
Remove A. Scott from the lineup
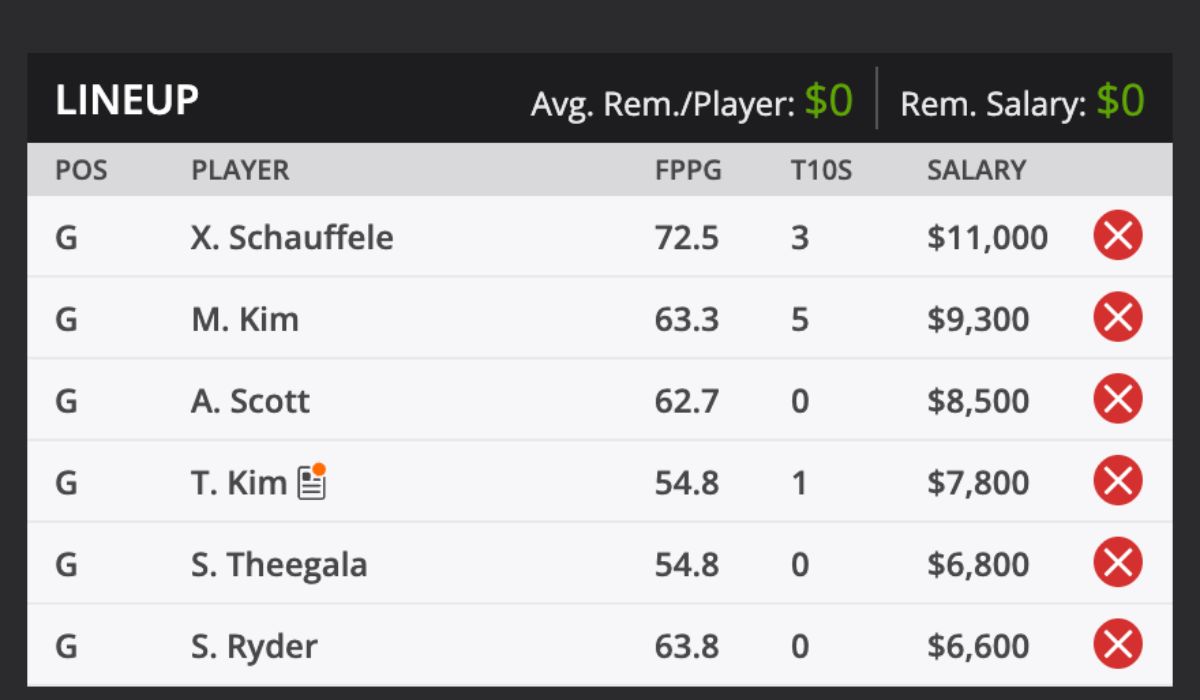pyautogui.click(x=1117, y=399)
